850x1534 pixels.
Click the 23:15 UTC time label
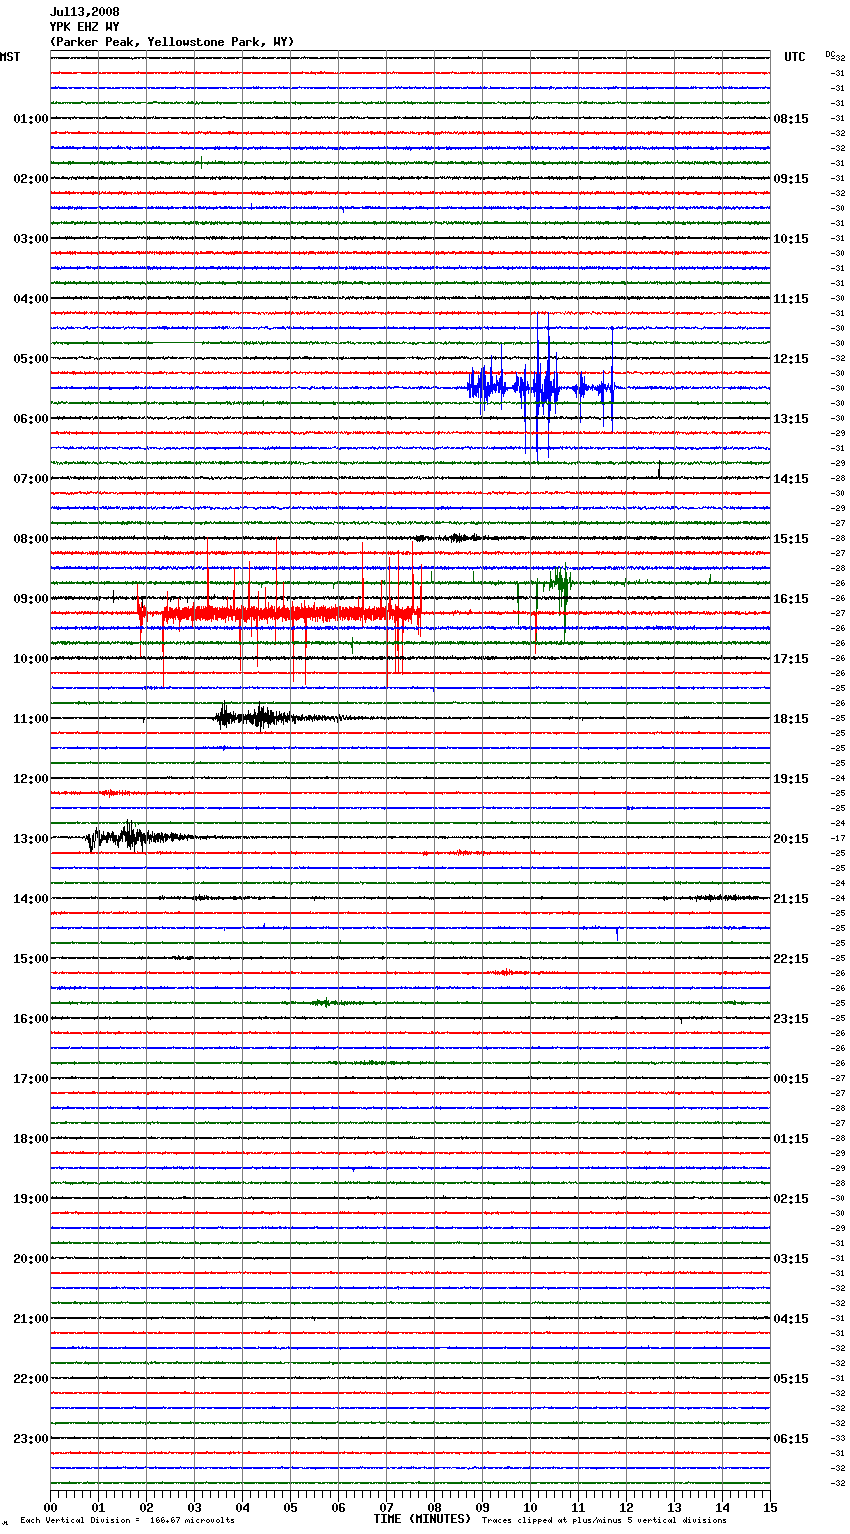pyautogui.click(x=791, y=1019)
